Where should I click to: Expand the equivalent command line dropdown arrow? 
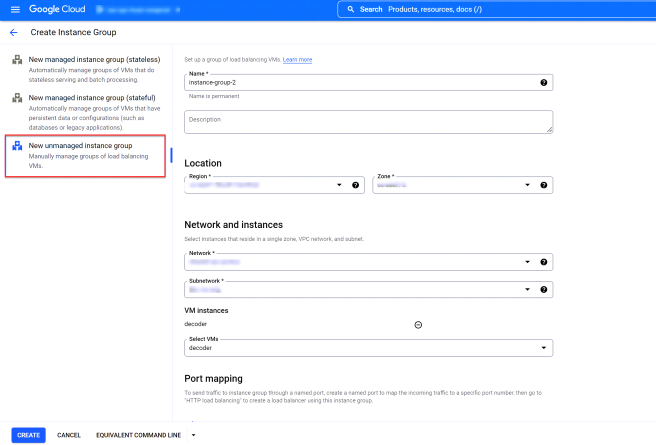pyautogui.click(x=193, y=435)
